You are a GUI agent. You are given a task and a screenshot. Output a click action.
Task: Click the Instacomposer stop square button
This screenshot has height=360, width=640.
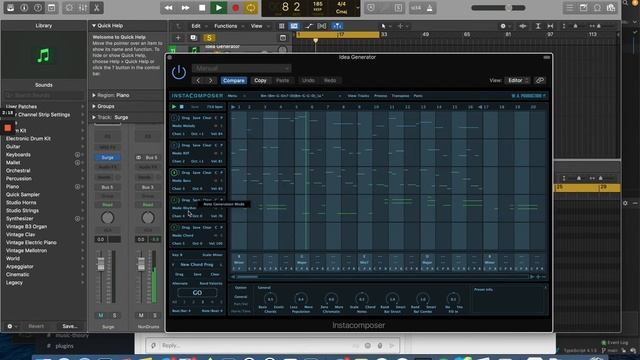pos(182,107)
